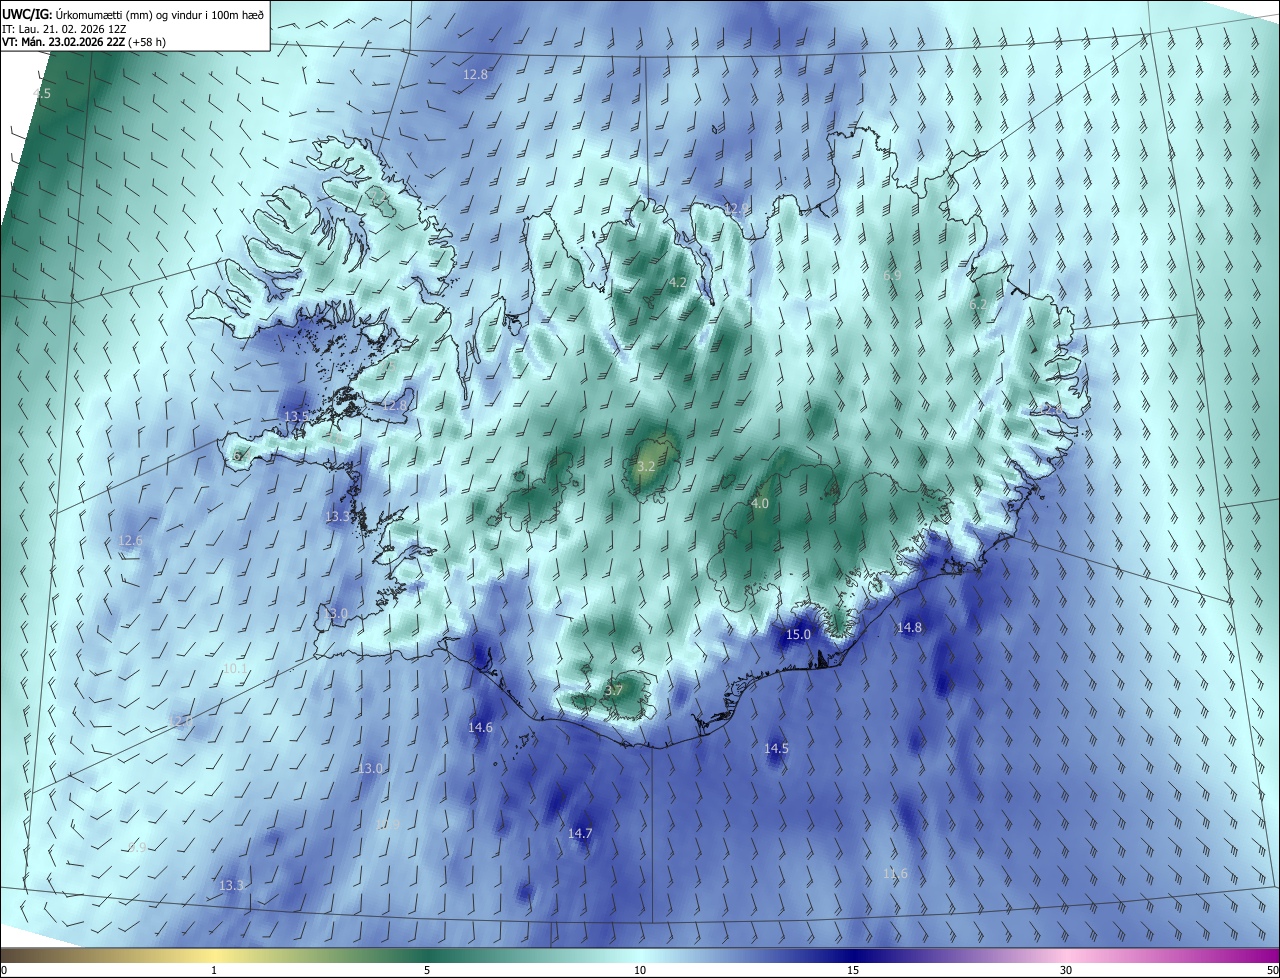Click the 15 tick on the color scale

tap(853, 970)
